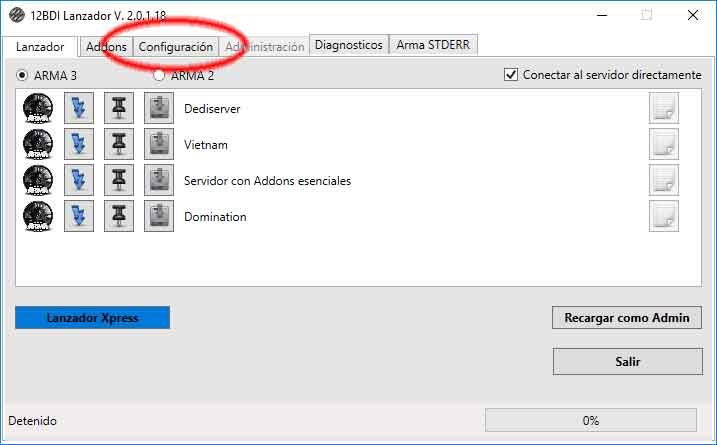Click download arrow for Servidor con Addons esenciales
Screen dimensions: 717x445
click(x=79, y=180)
